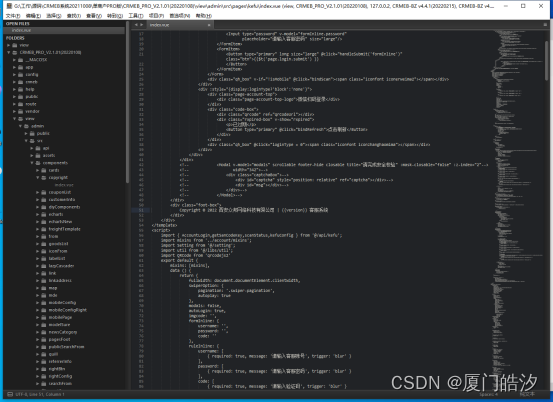
Task: Click the Sublime Text icon in title bar
Action: pyautogui.click(x=9, y=6)
